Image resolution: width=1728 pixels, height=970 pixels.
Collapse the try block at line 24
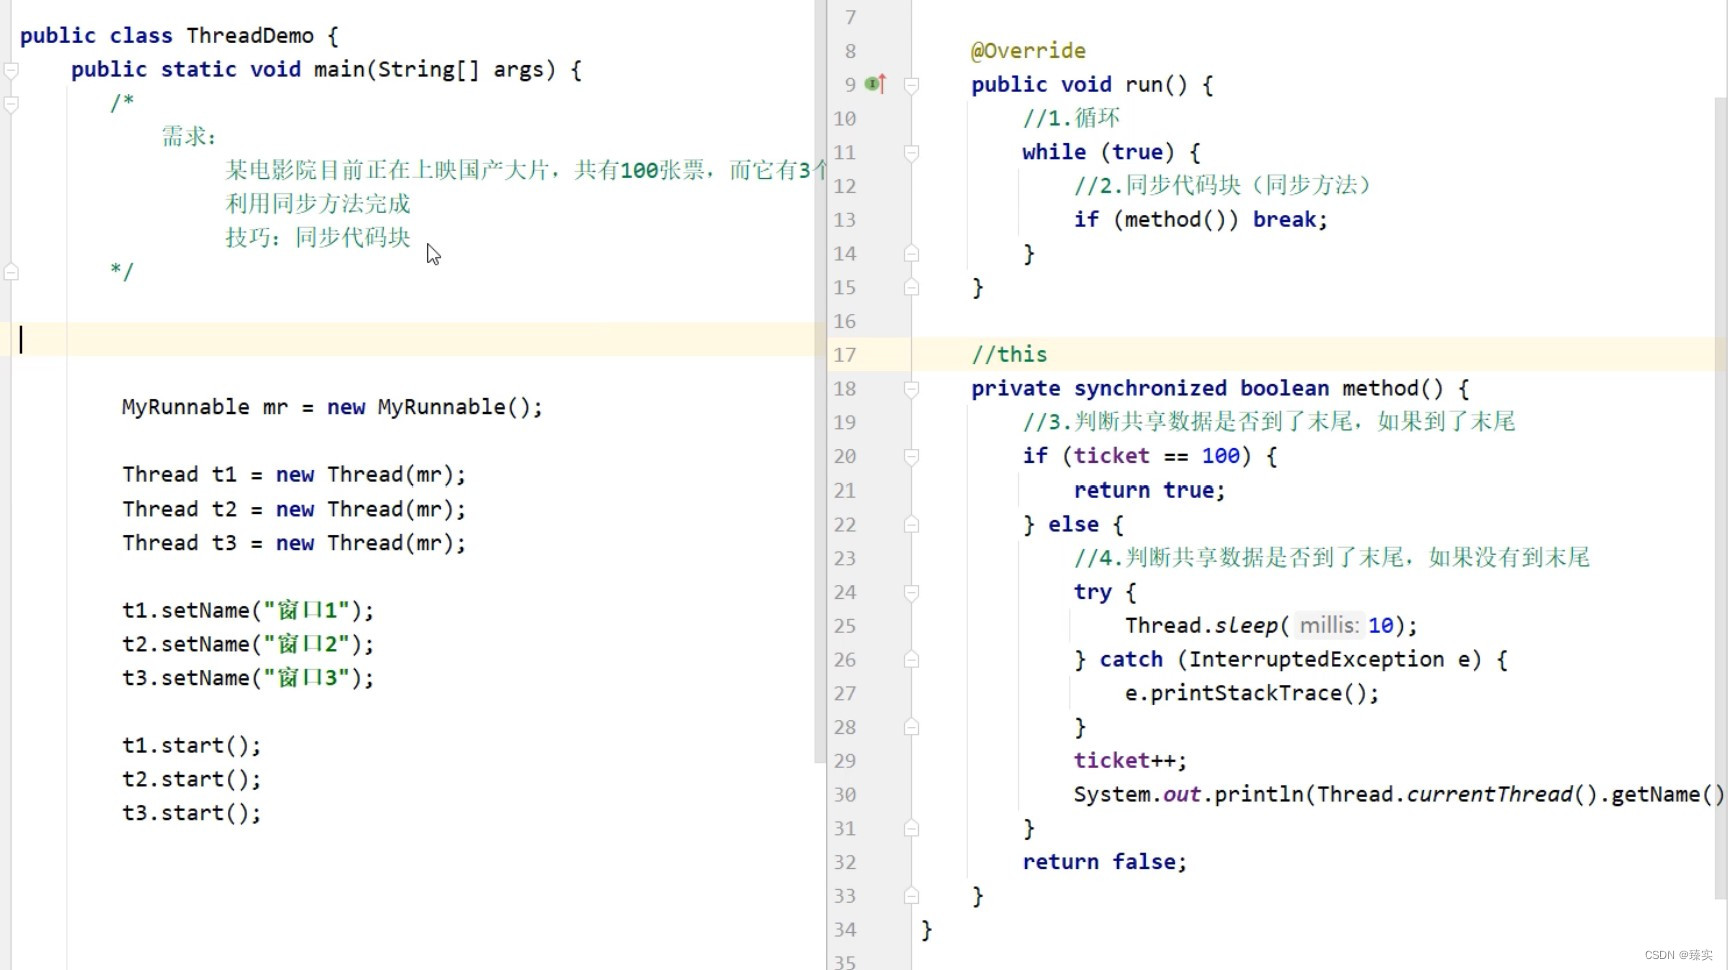point(912,592)
